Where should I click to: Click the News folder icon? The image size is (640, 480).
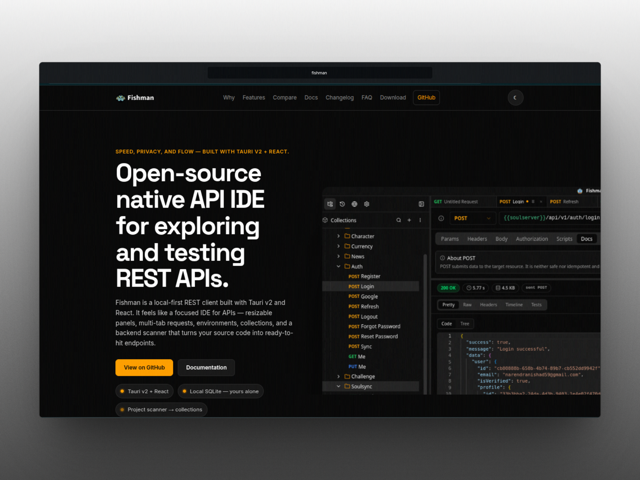(x=347, y=256)
